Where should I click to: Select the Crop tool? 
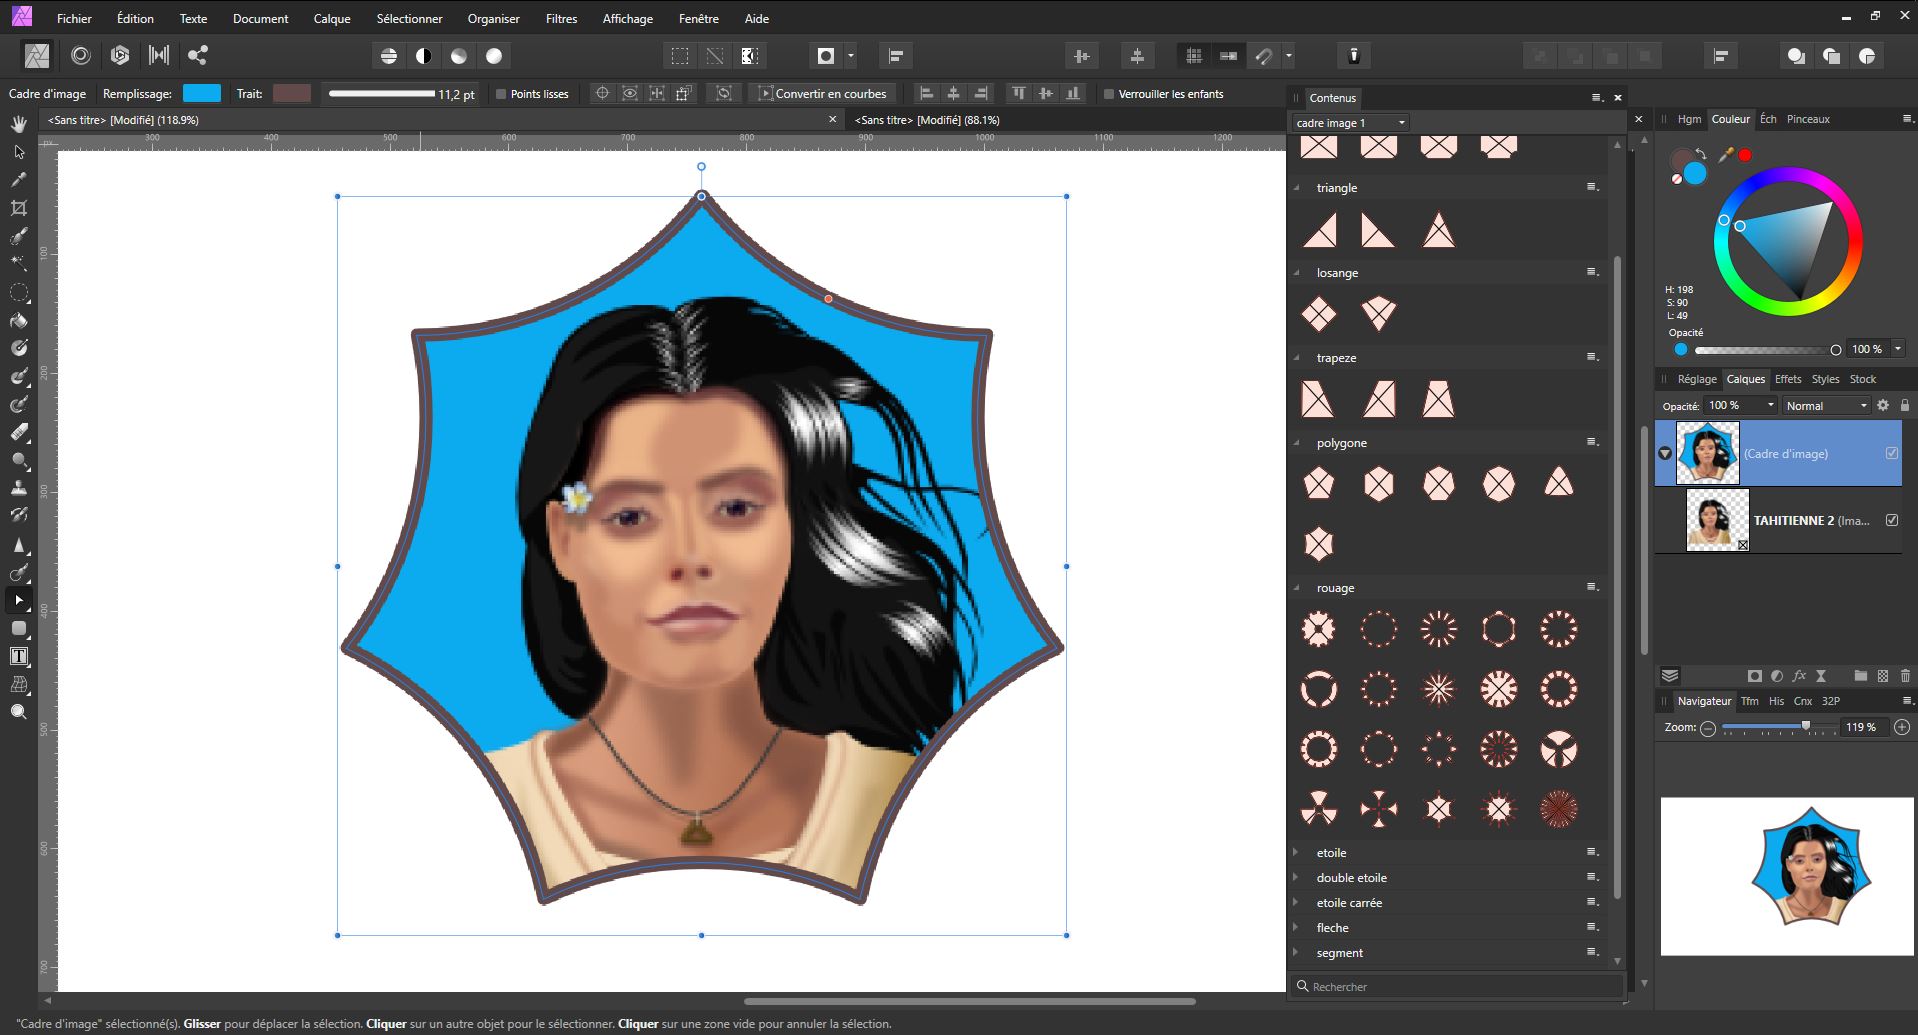point(18,208)
